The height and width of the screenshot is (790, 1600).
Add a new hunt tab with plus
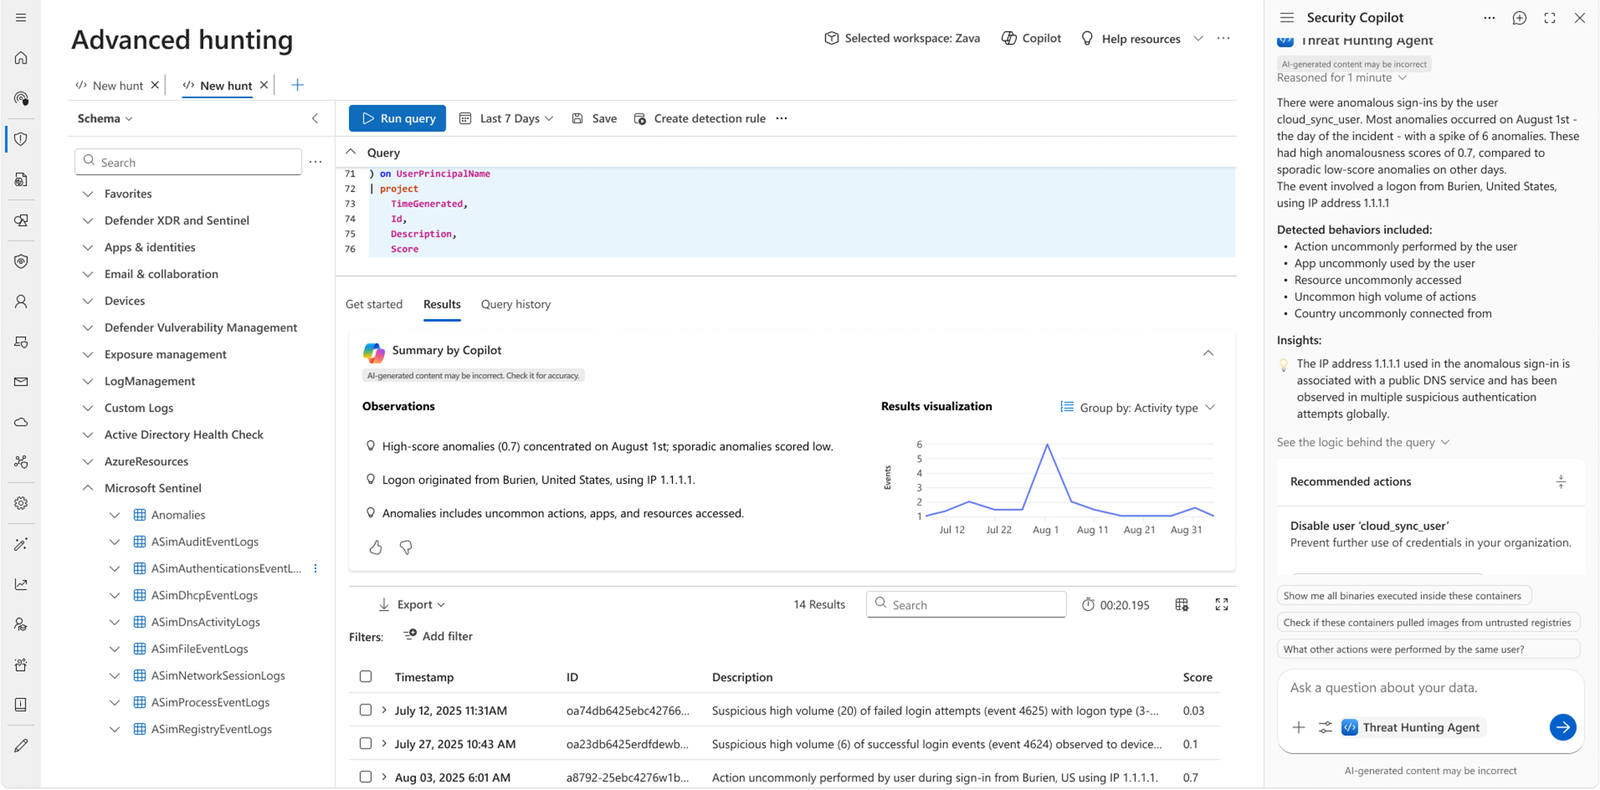click(297, 85)
